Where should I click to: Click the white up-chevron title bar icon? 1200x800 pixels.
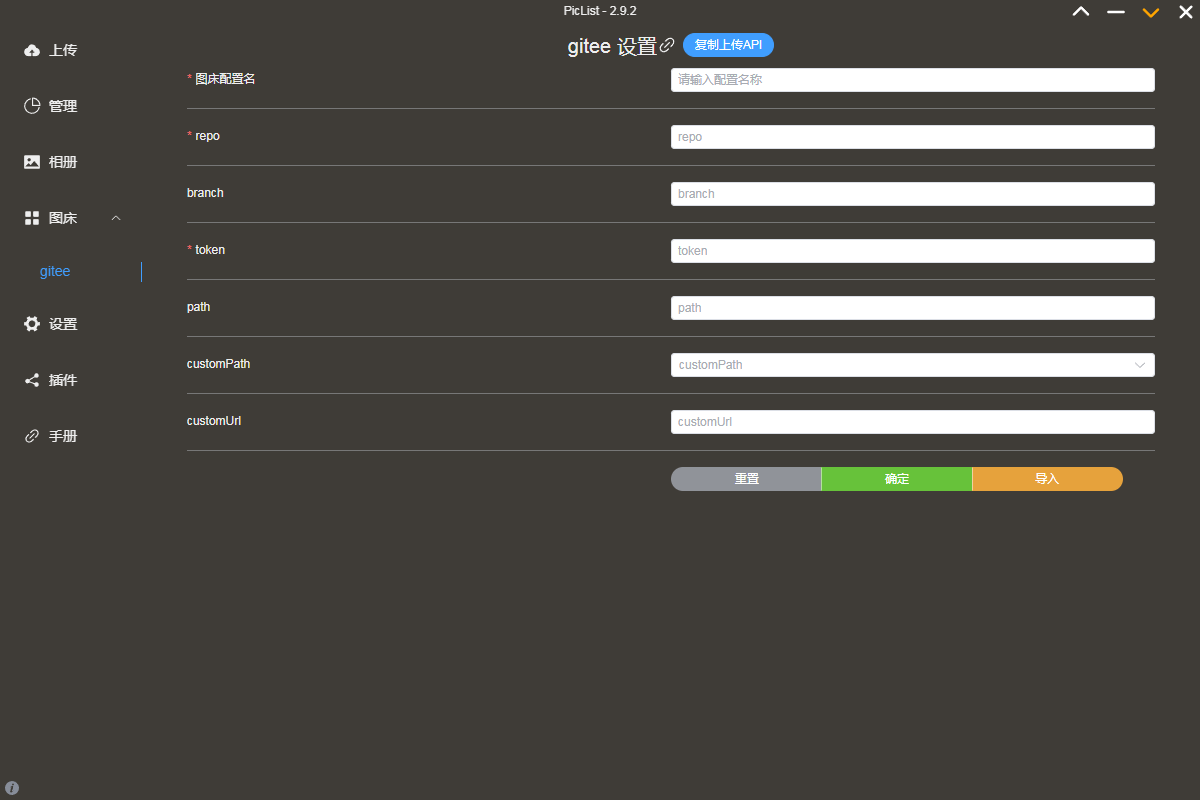pos(1081,12)
